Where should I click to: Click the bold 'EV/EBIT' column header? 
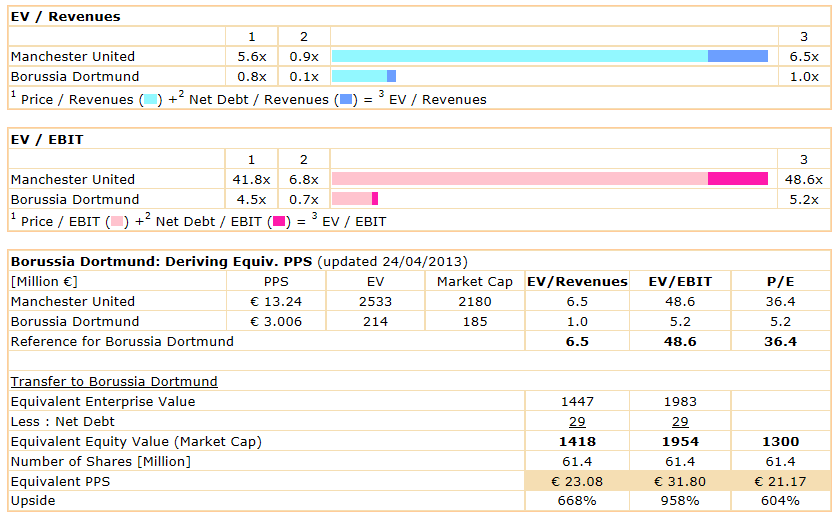coord(680,281)
